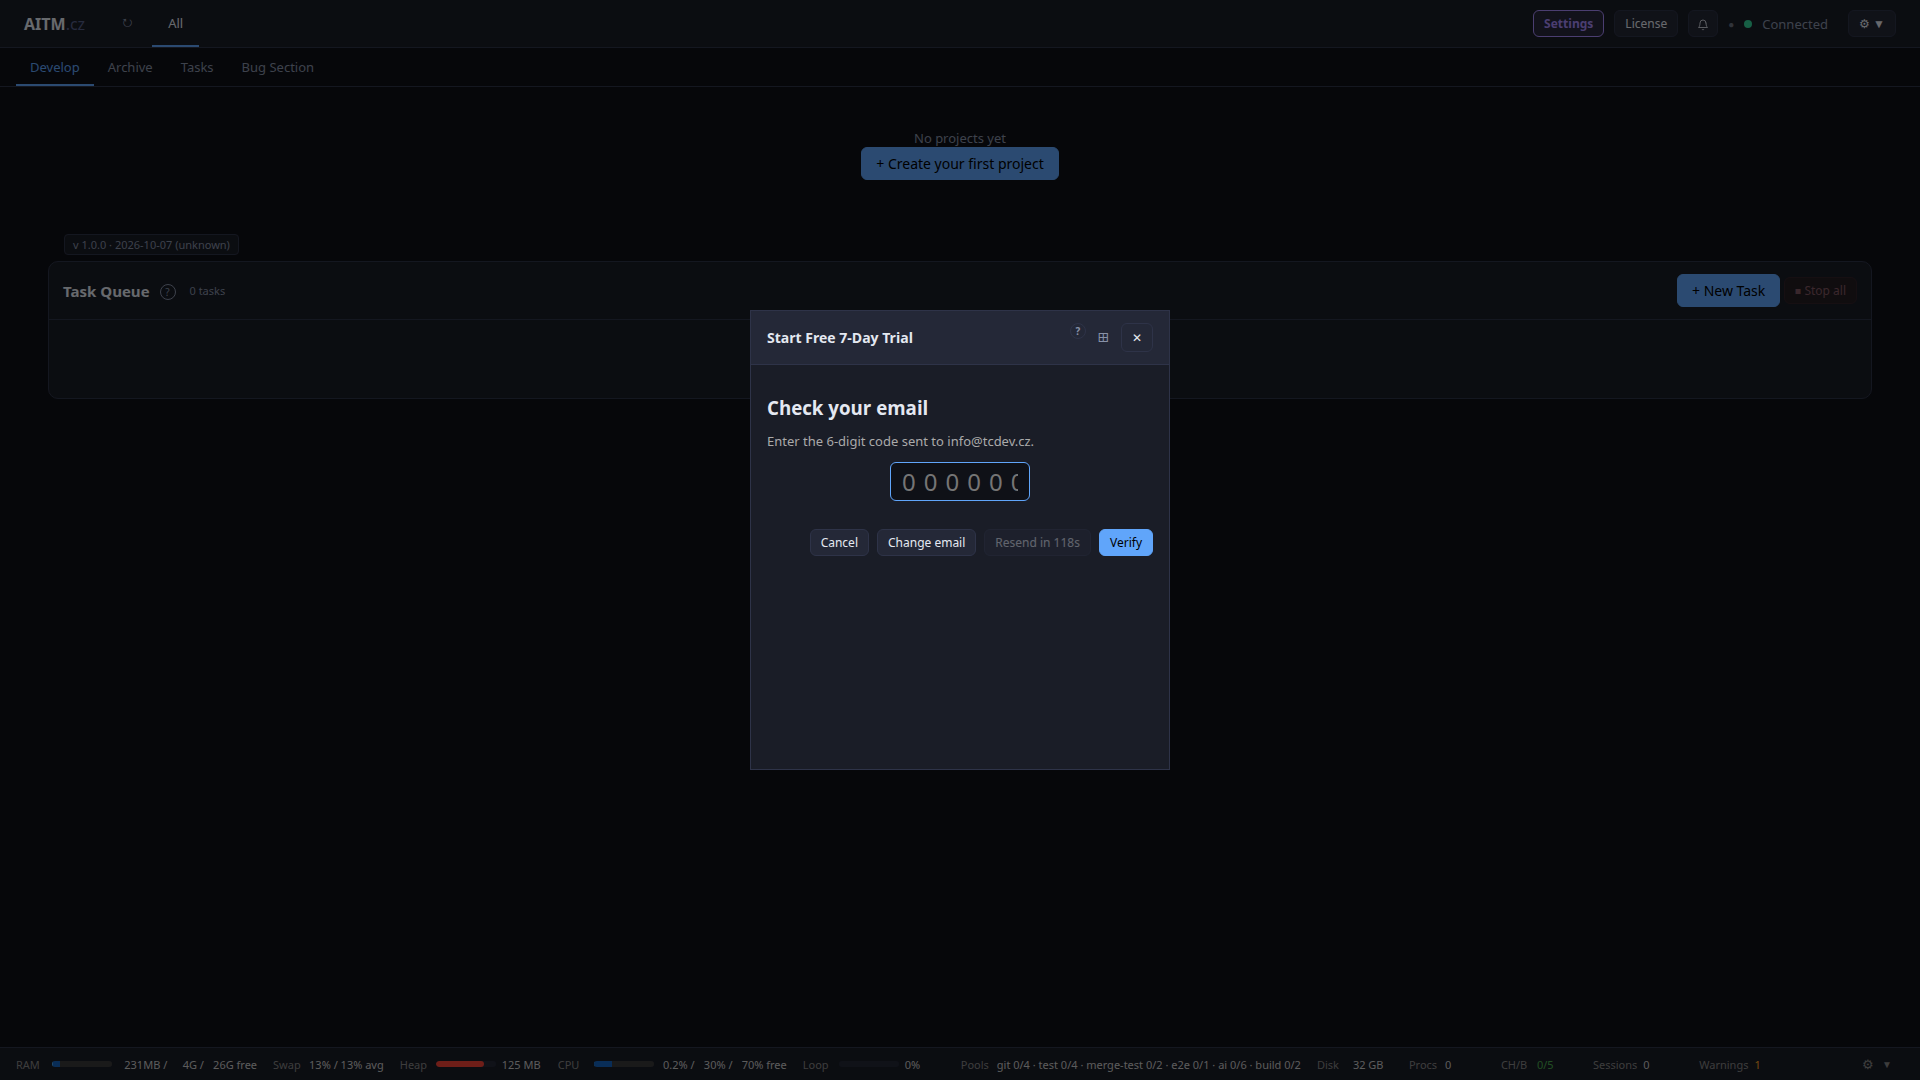Click the Sessions 0 status entry
This screenshot has height=1080, width=1920.
[x=1621, y=1065]
